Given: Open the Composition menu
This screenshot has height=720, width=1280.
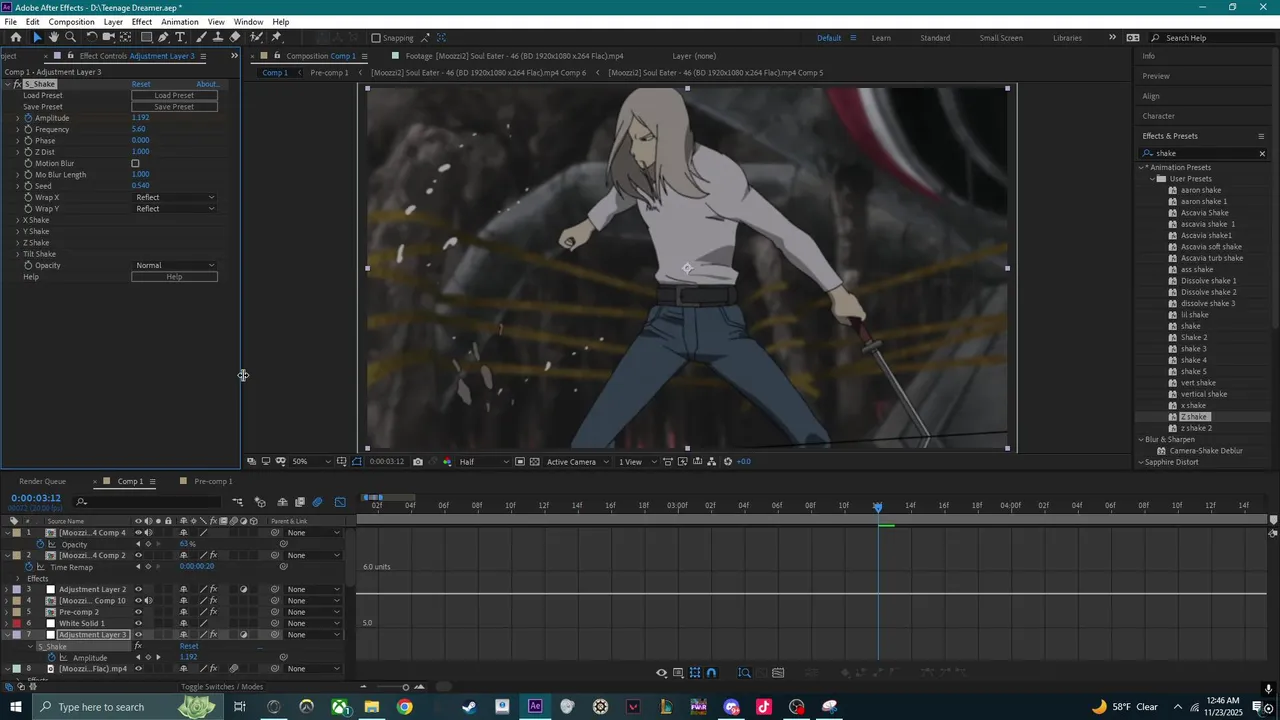Looking at the screenshot, I should (x=71, y=22).
